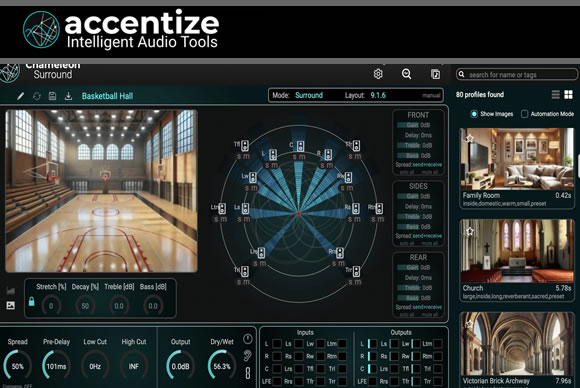Show the room image view icon
580x388 pixels.
click(x=11, y=305)
